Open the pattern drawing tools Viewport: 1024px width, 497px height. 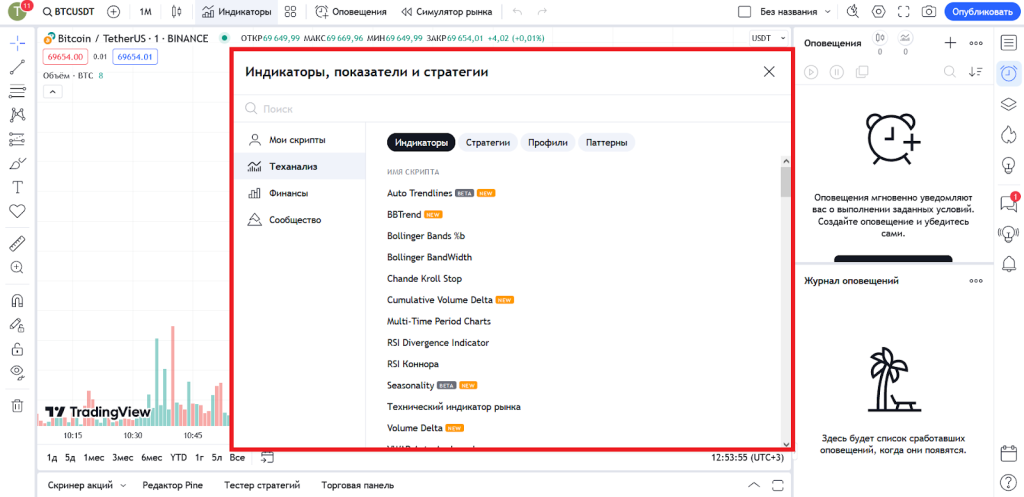click(x=18, y=115)
